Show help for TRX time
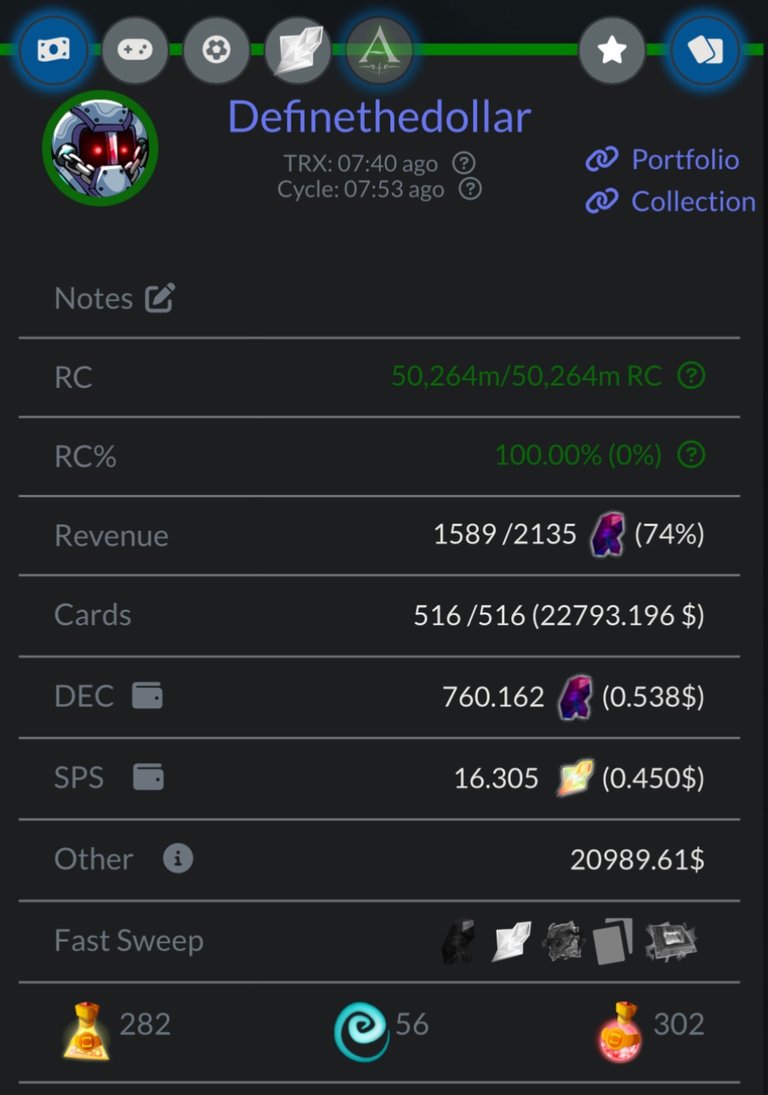Viewport: 768px width, 1095px height. point(464,163)
